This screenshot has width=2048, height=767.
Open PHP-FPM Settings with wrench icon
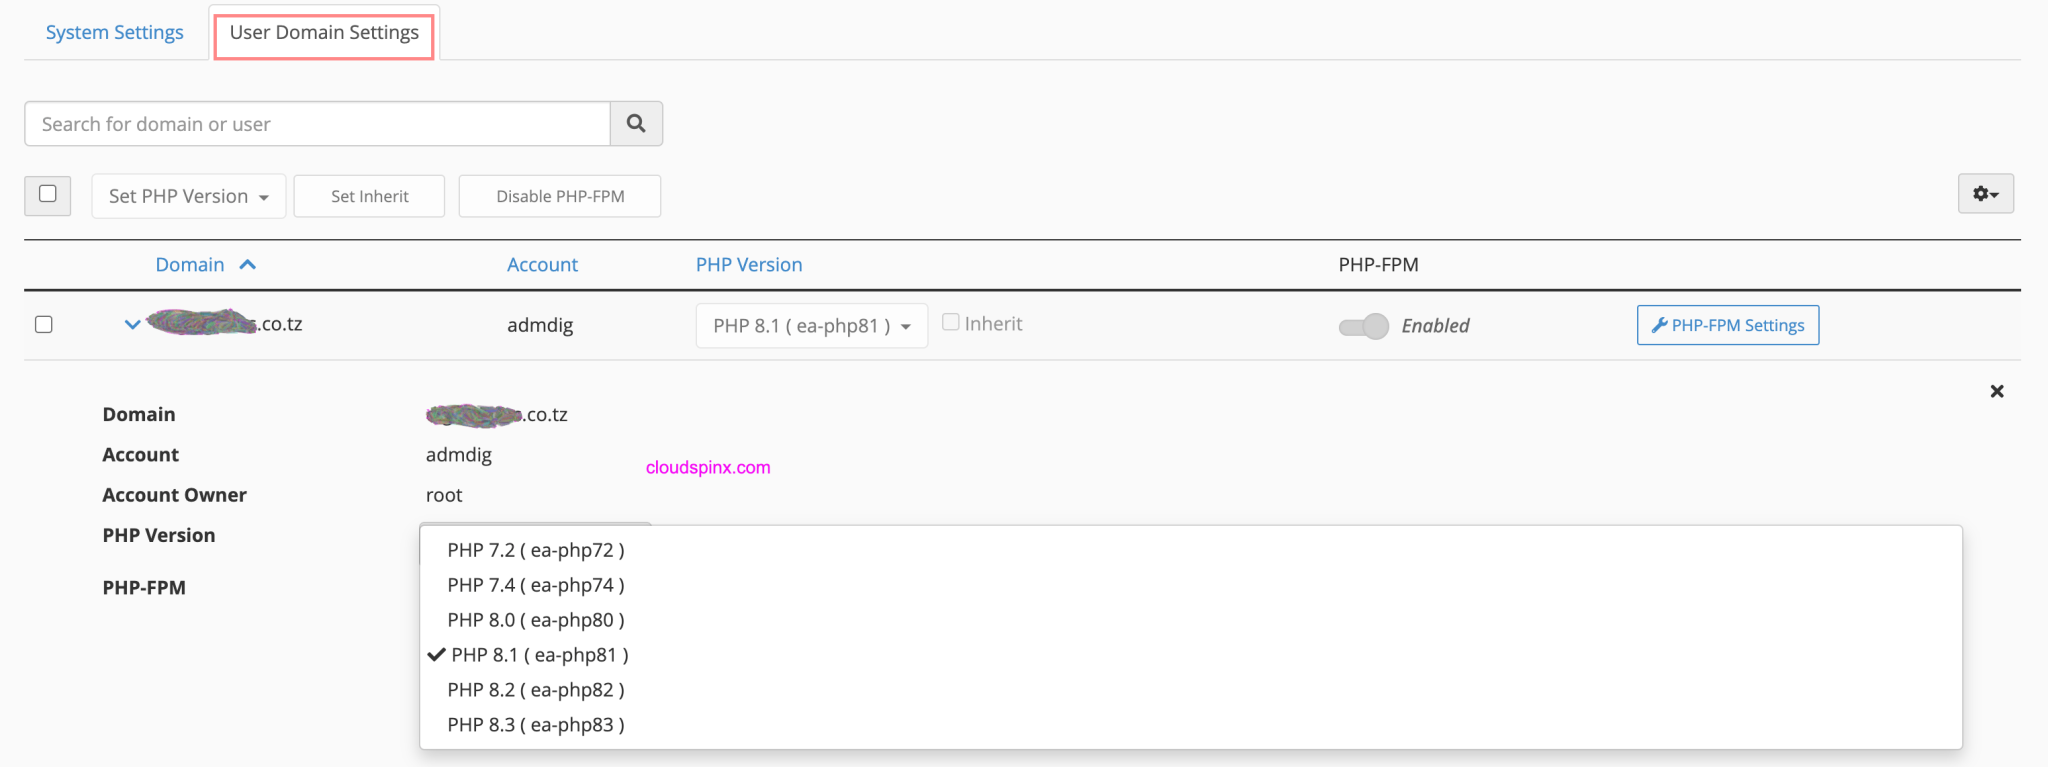point(1727,325)
